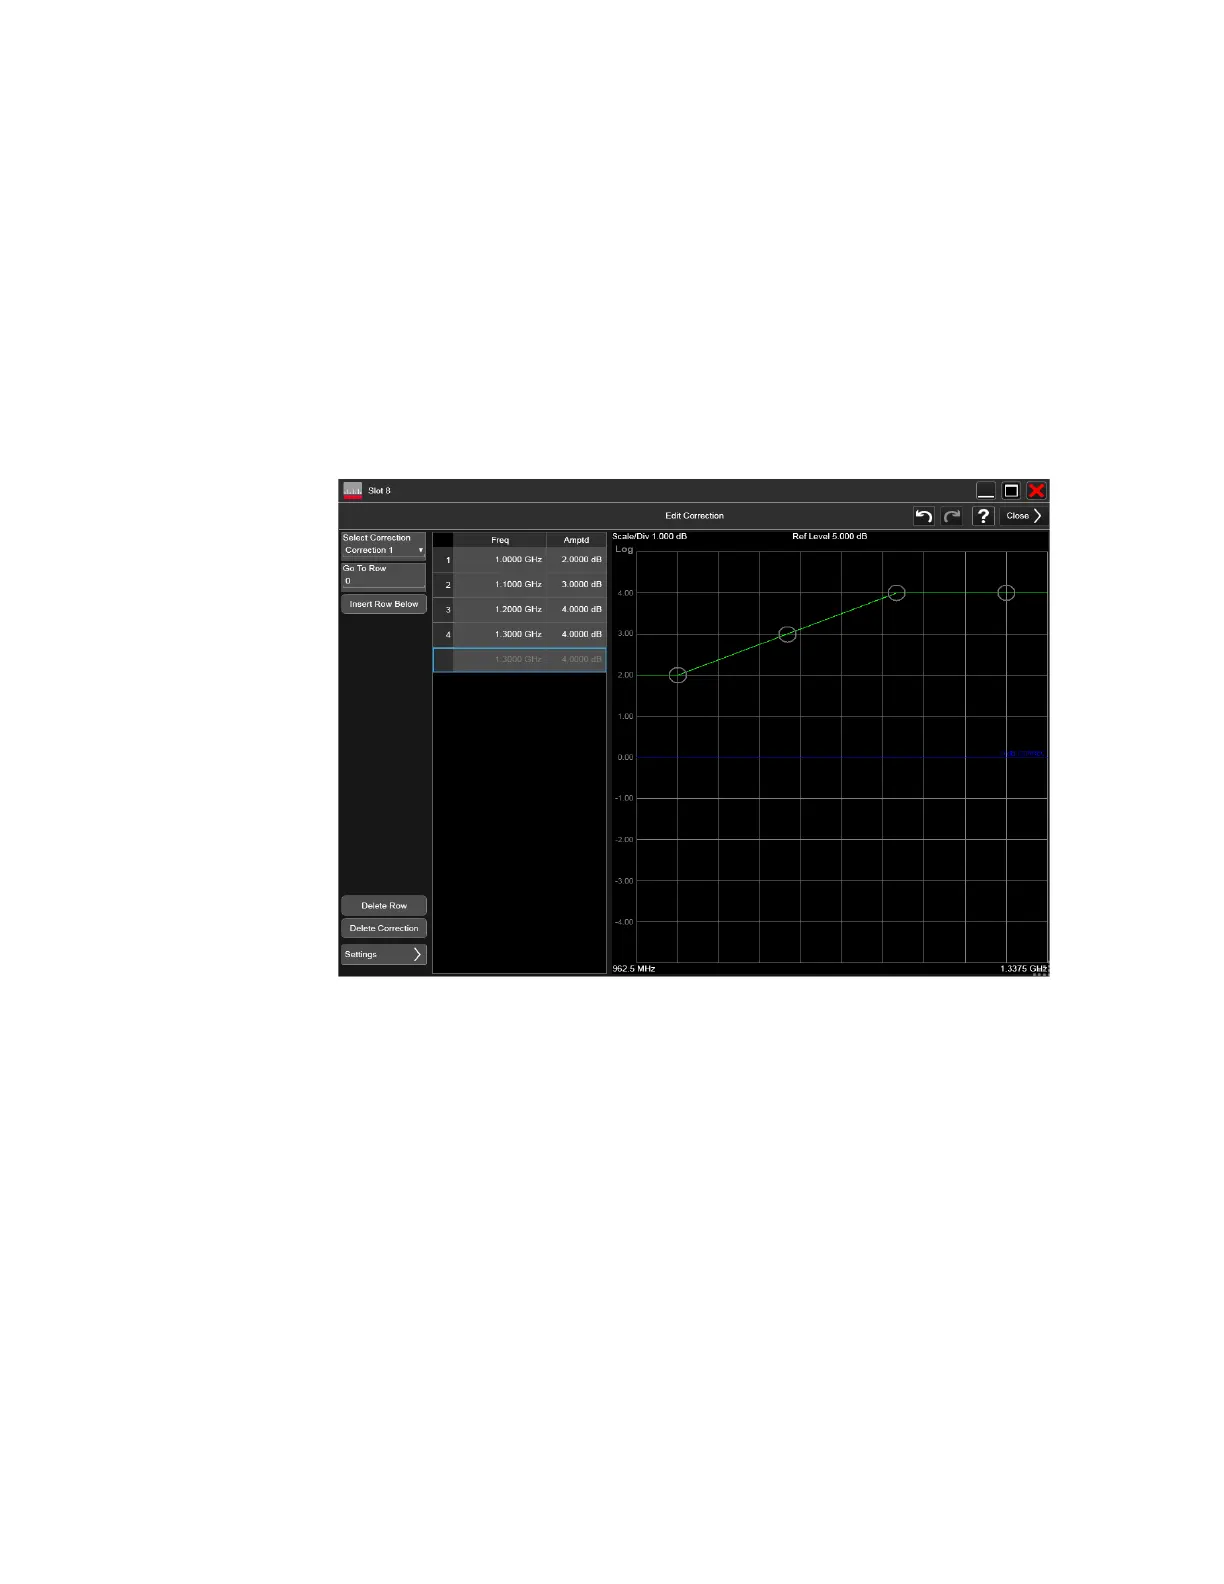The image size is (1224, 1584).
Task: Select the 1.1000 GHz frequency cell
Action: point(500,585)
